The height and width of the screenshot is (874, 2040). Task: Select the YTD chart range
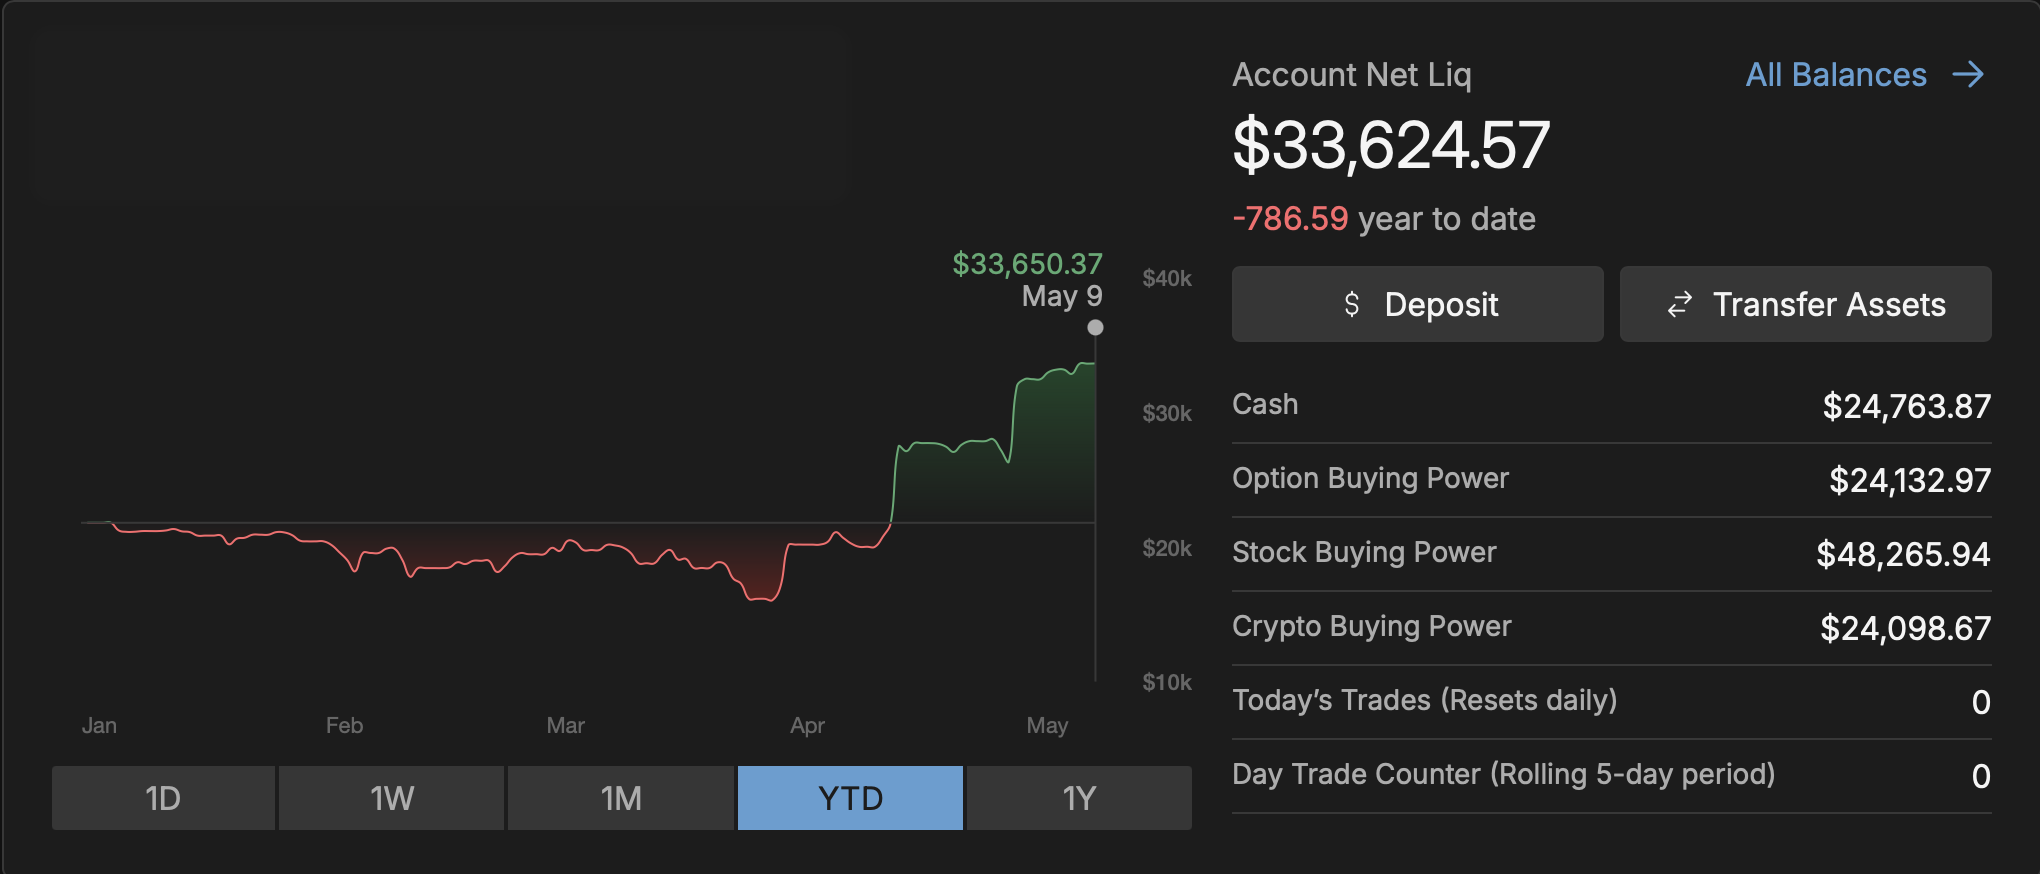[x=850, y=798]
